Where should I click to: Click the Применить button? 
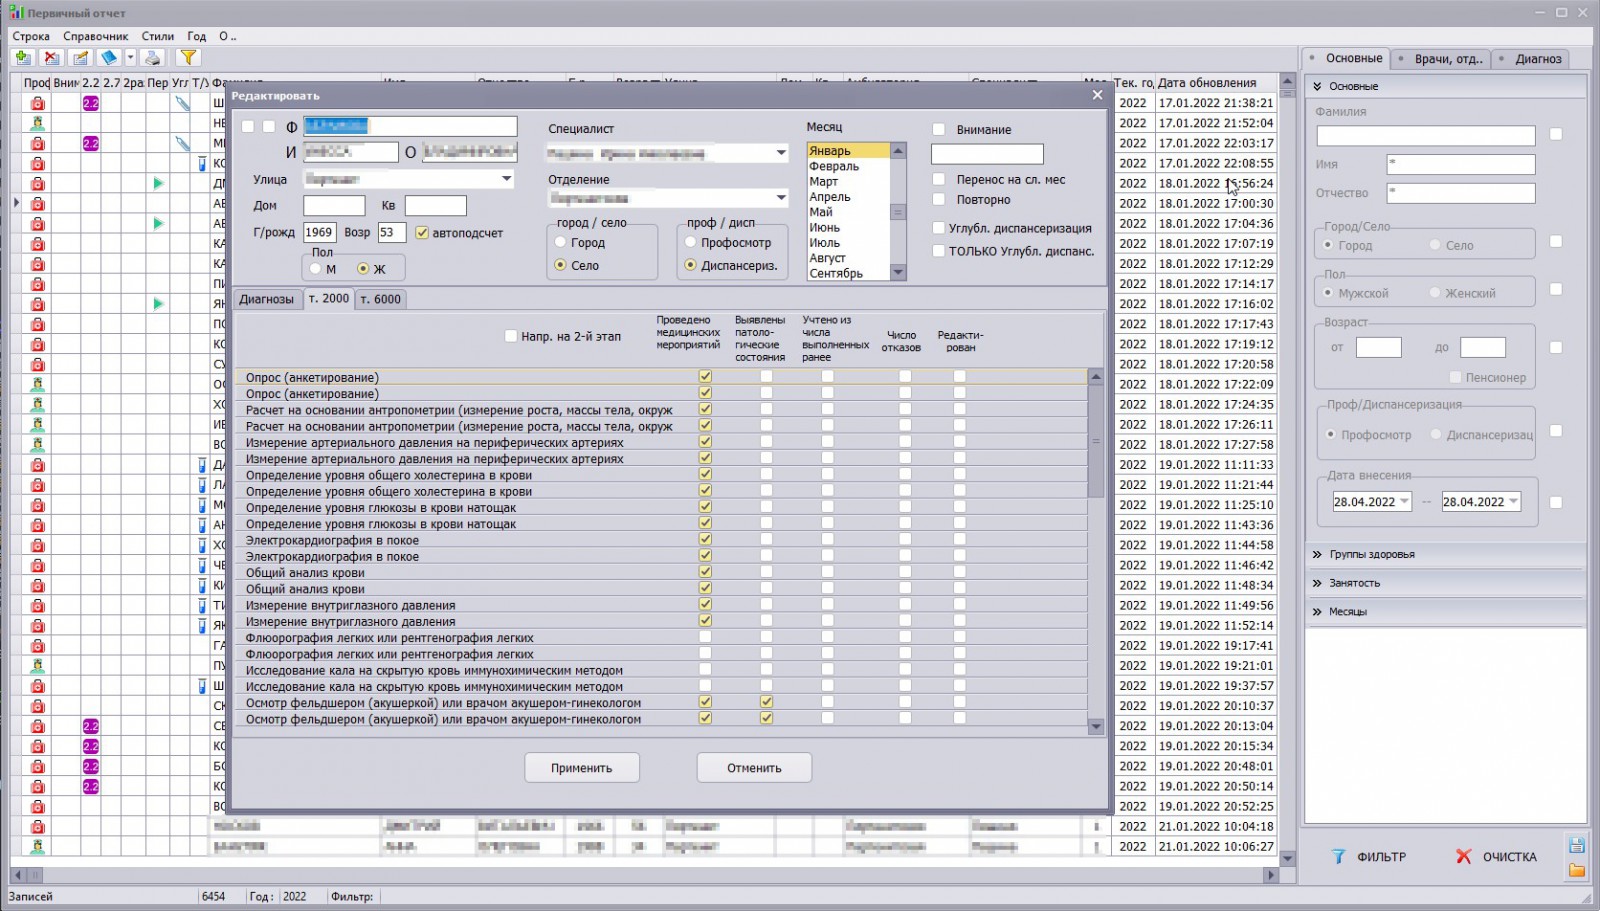[x=581, y=768]
